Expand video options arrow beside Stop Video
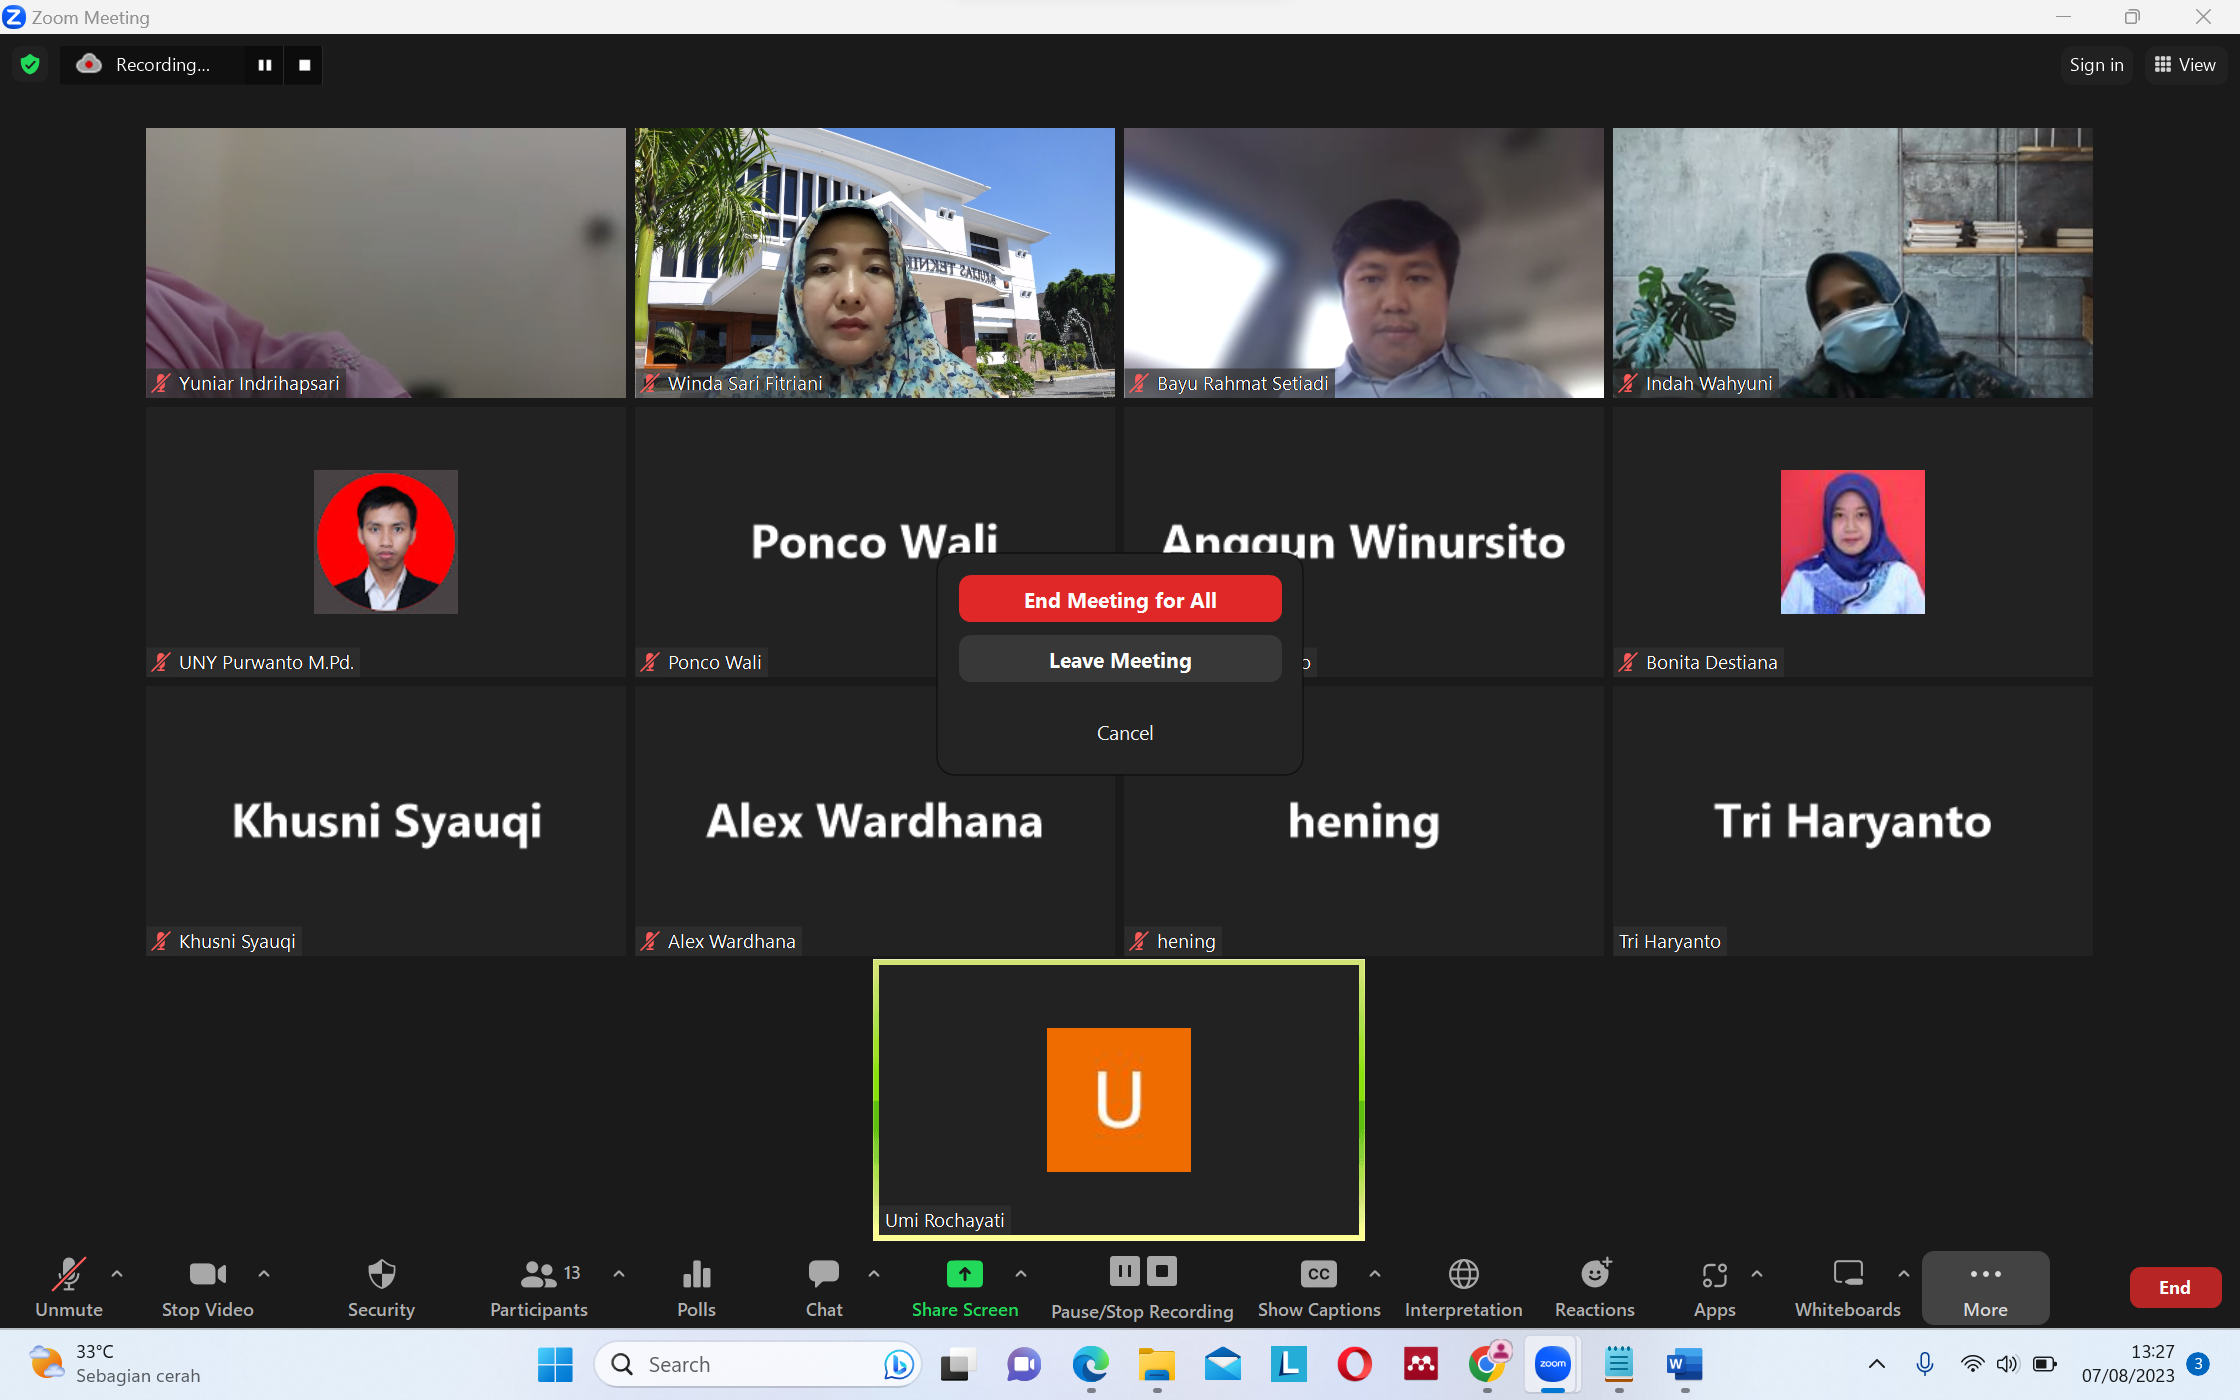This screenshot has height=1400, width=2240. click(x=264, y=1274)
